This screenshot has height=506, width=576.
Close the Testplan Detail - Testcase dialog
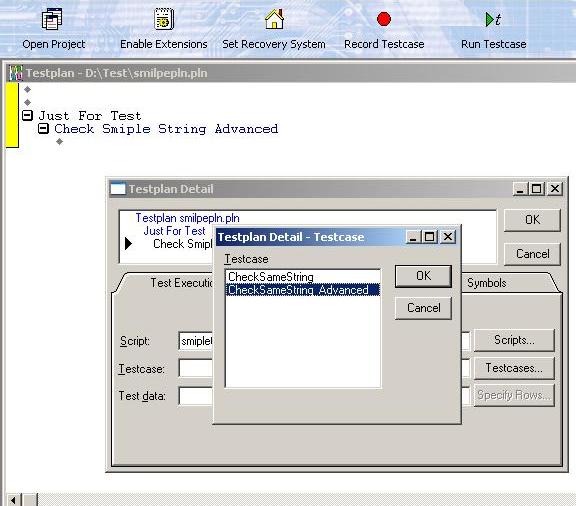pyautogui.click(x=448, y=237)
